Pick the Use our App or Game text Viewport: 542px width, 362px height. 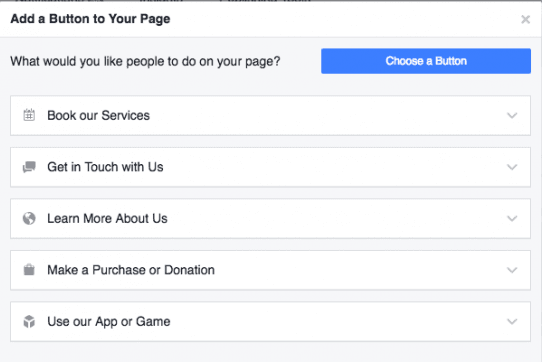click(x=109, y=322)
